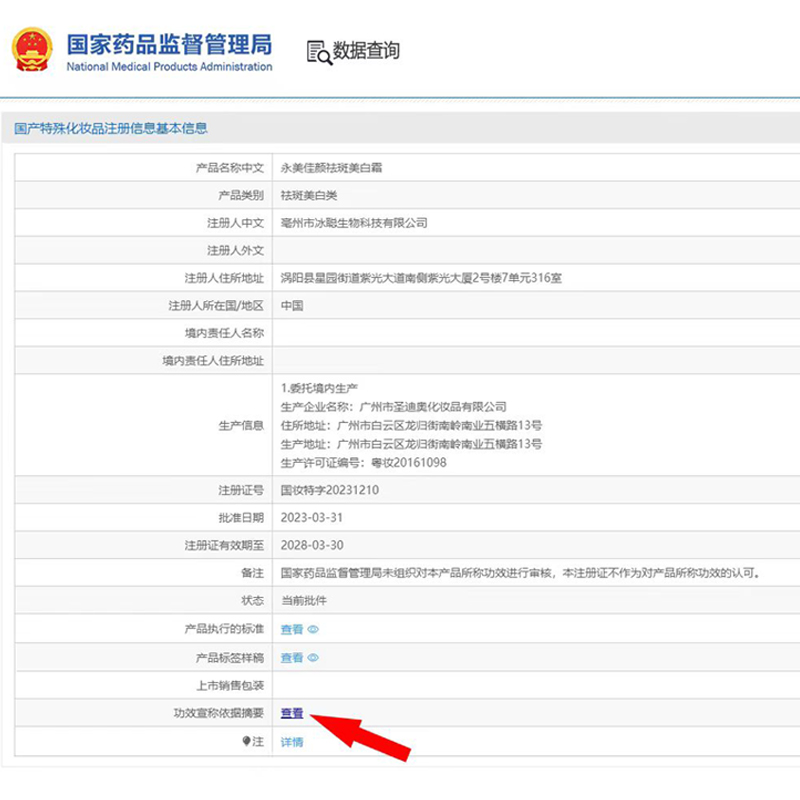This screenshot has height=800, width=800.
Task: Click label 功效宣称依据摘要
Action: 218,713
